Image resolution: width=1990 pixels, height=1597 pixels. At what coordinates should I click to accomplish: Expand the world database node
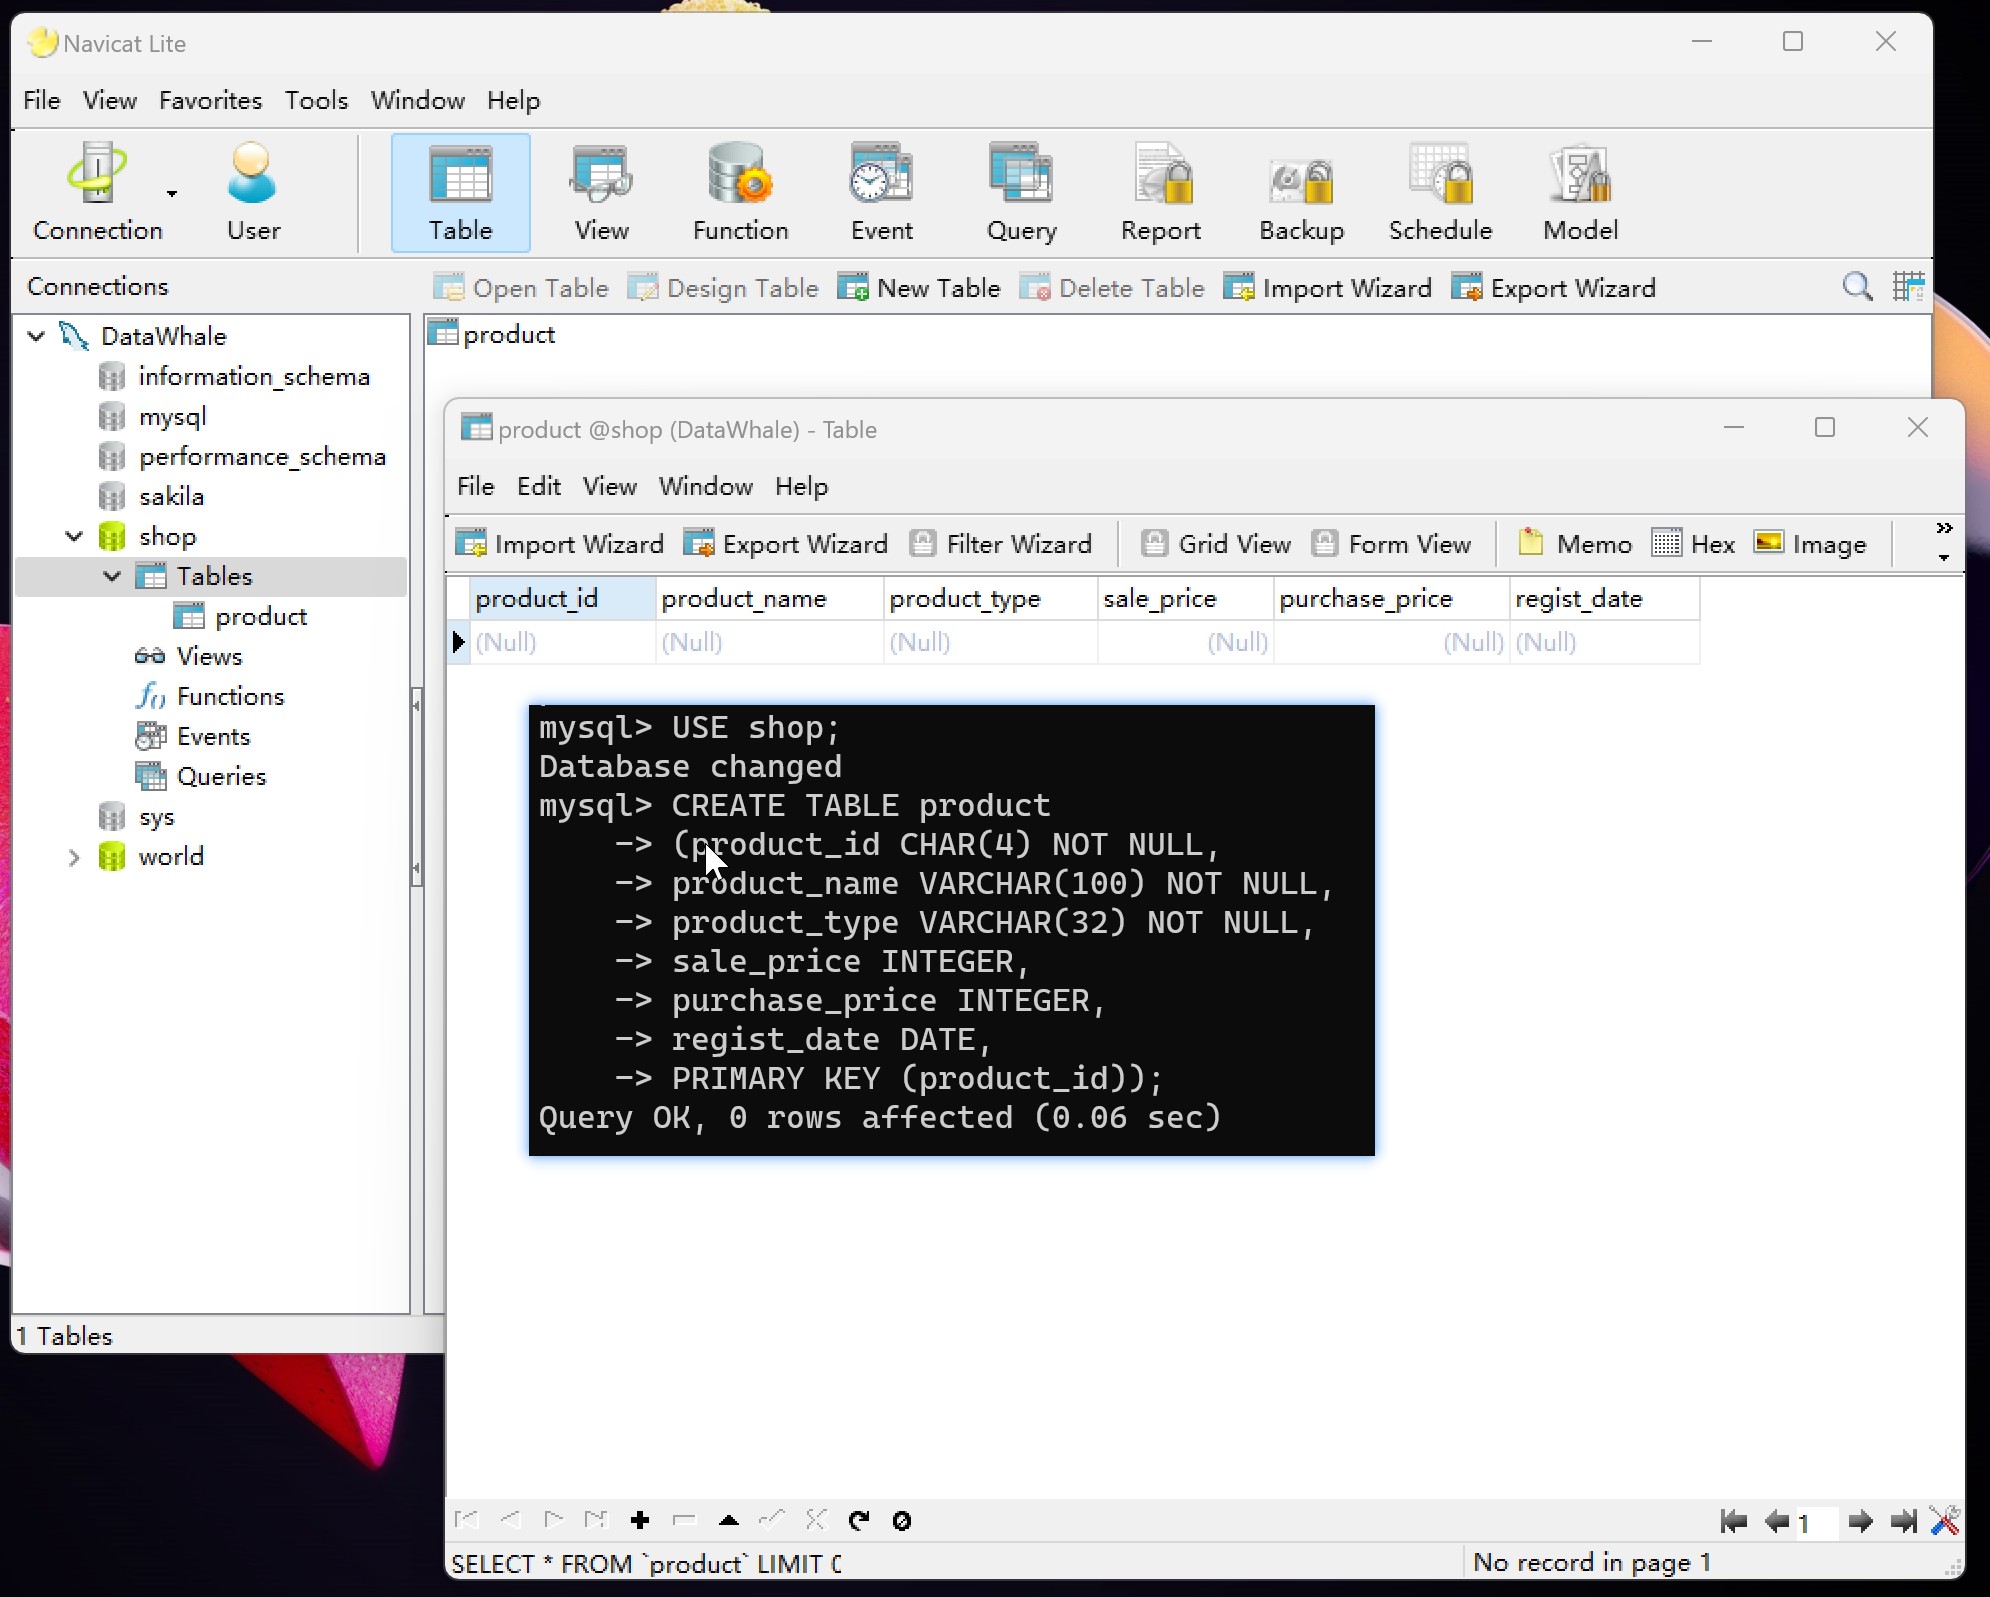coord(74,857)
